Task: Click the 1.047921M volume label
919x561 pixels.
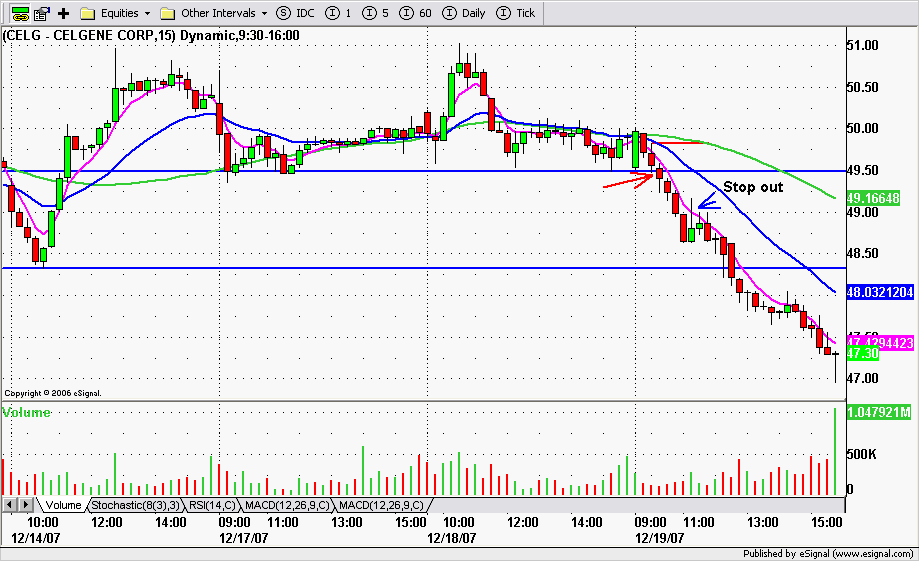Action: [879, 412]
